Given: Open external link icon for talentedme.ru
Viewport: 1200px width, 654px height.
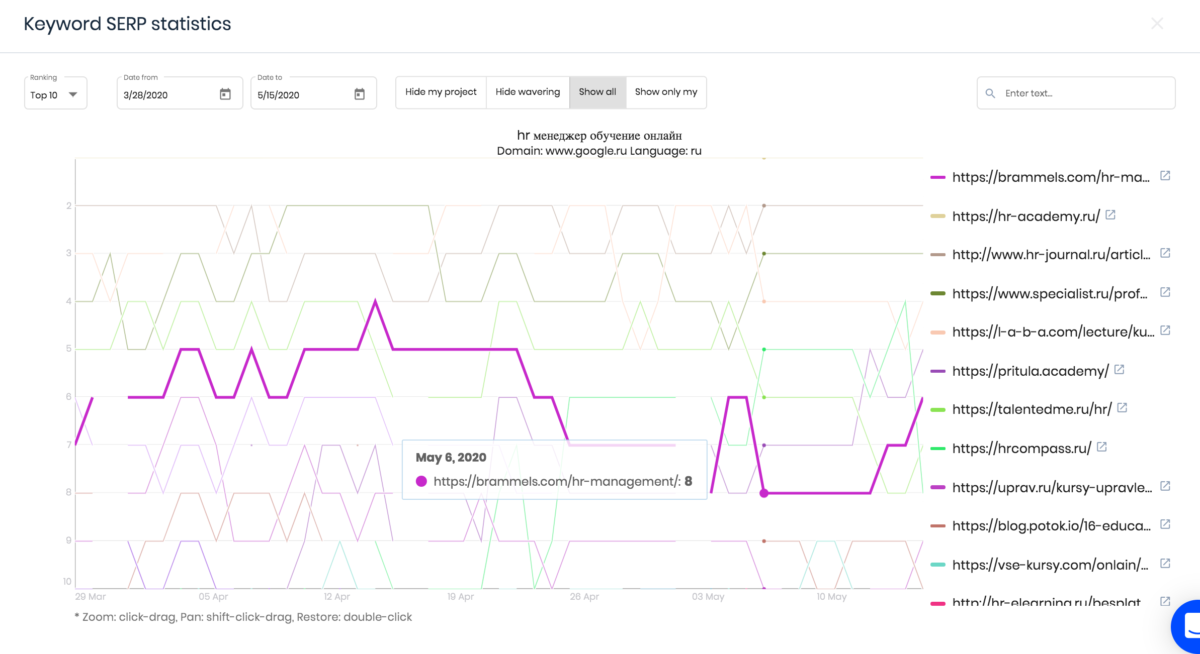Looking at the screenshot, I should pyautogui.click(x=1122, y=408).
